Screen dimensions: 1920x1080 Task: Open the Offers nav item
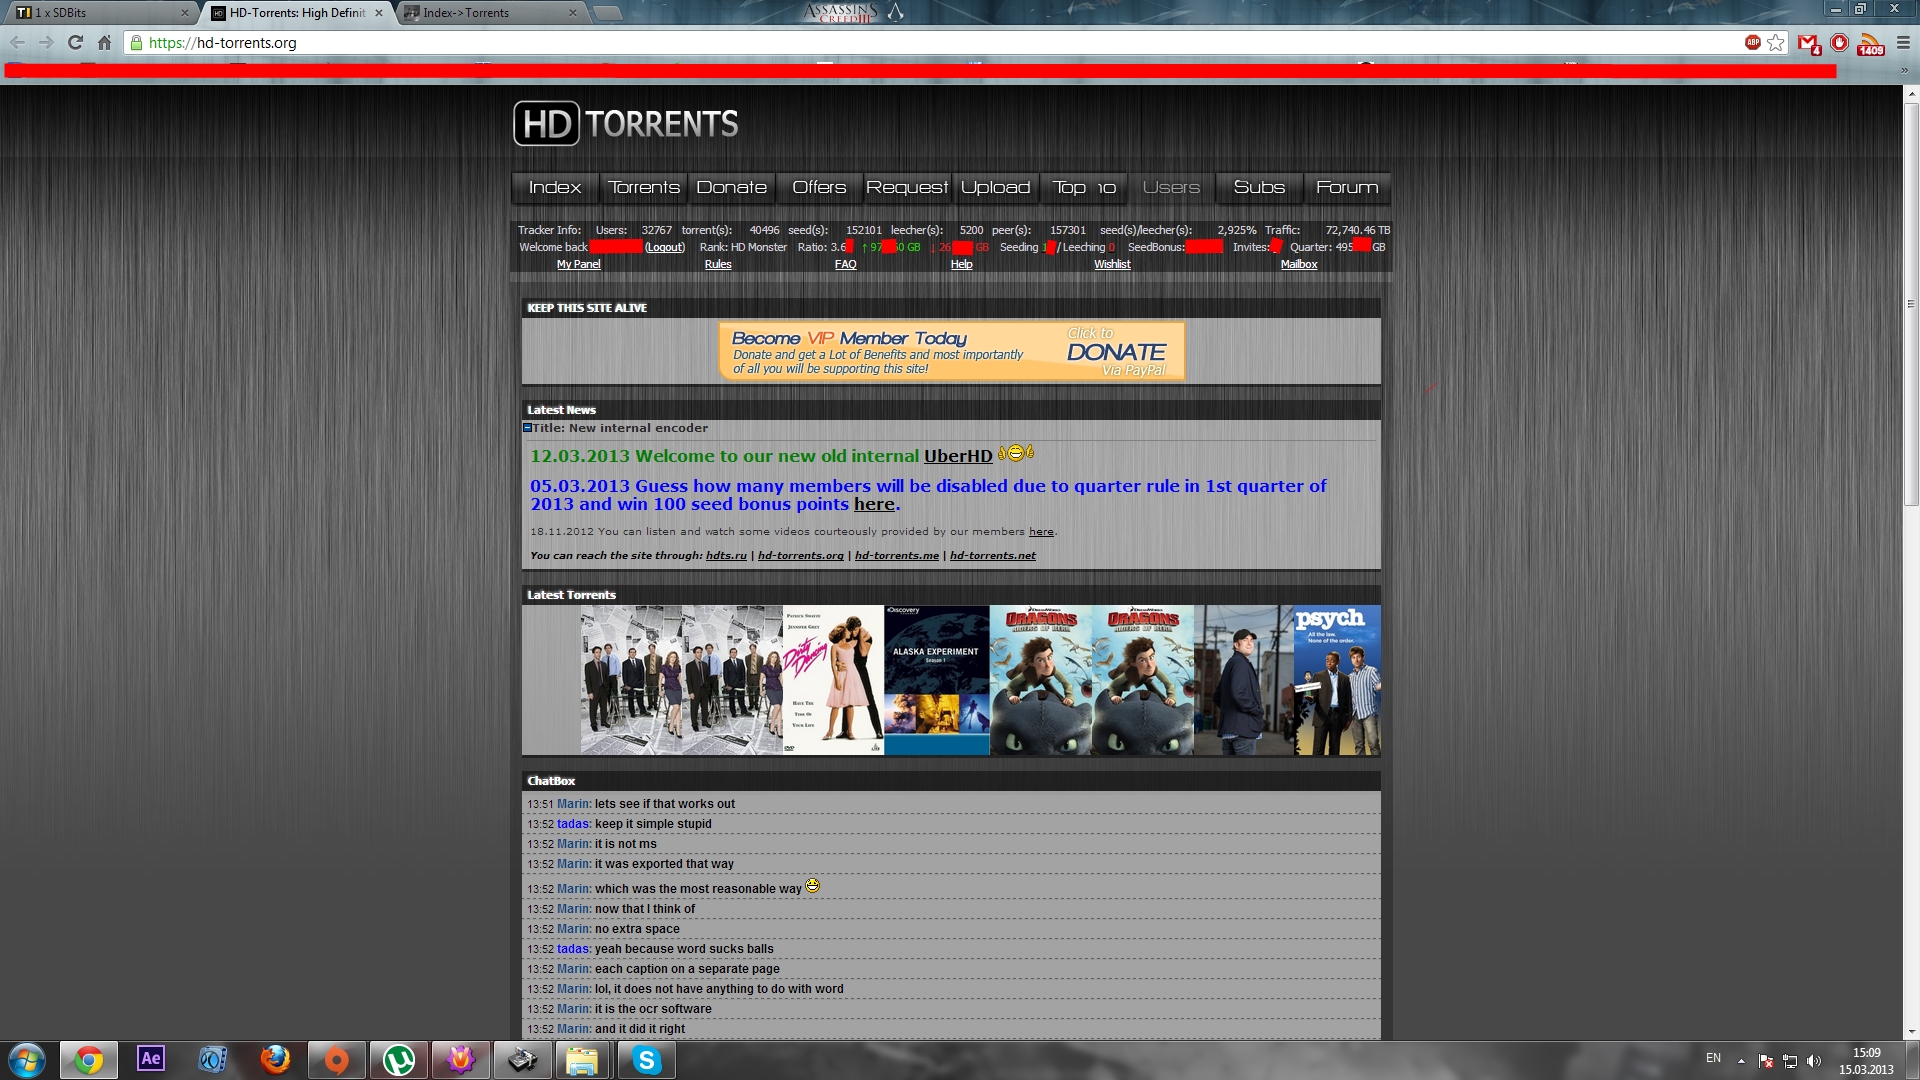(x=819, y=187)
